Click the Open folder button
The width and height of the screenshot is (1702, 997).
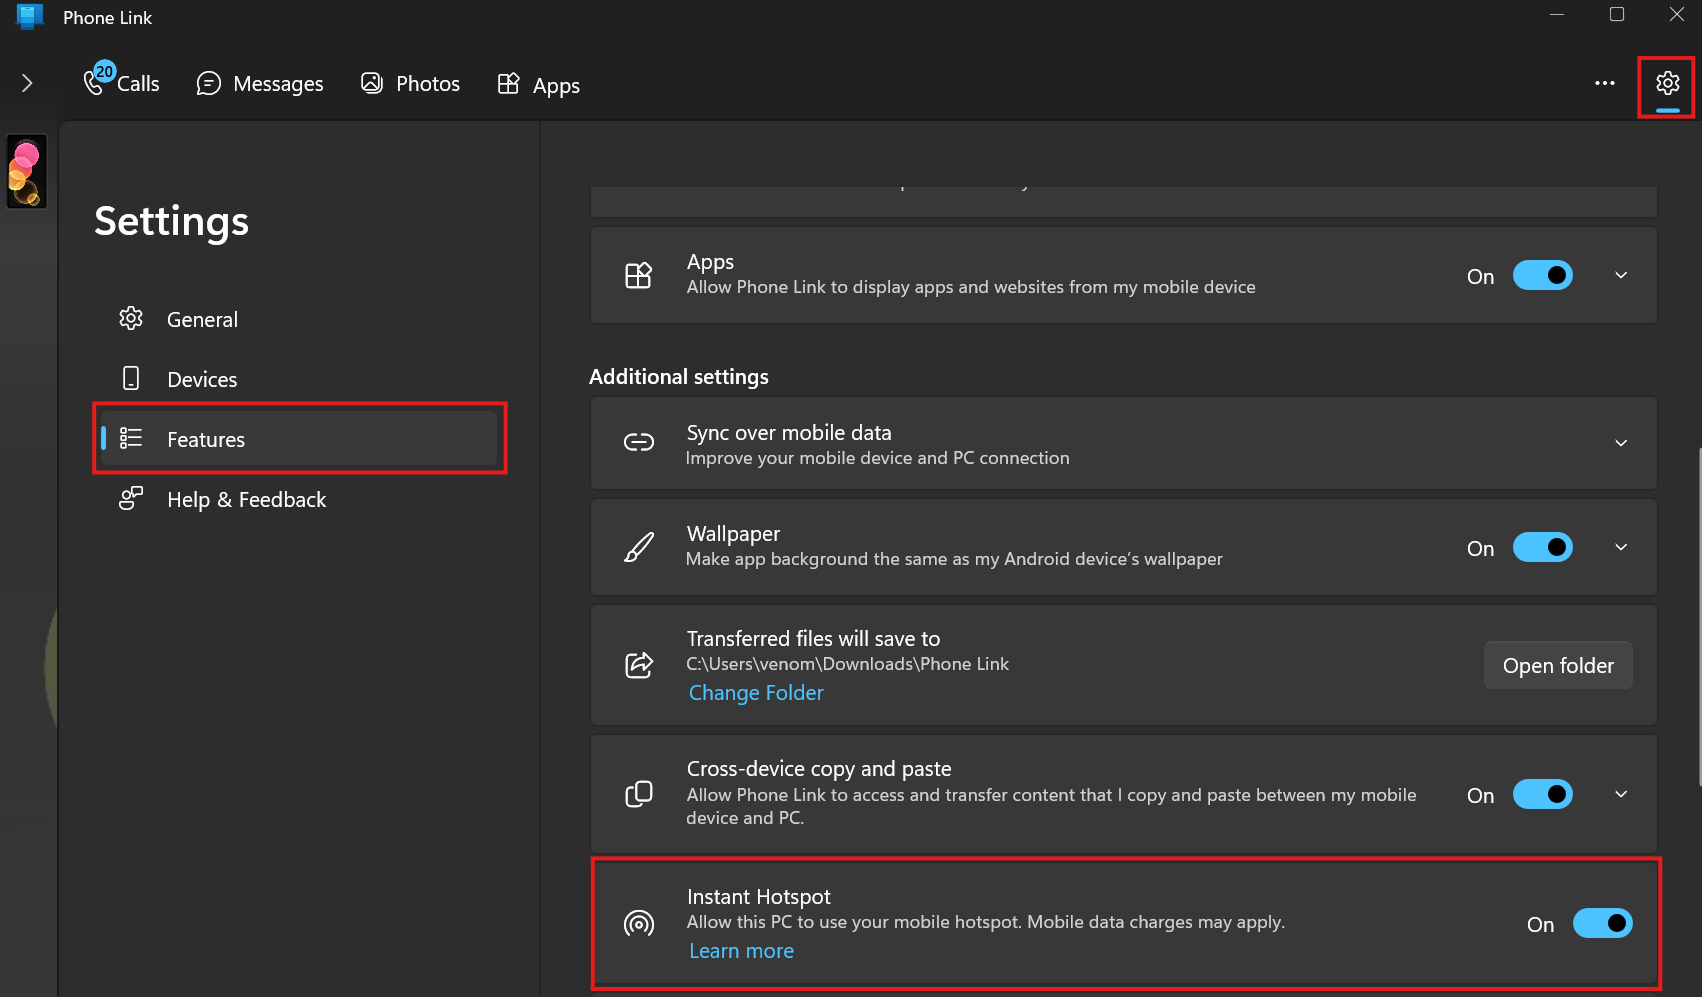coord(1558,665)
